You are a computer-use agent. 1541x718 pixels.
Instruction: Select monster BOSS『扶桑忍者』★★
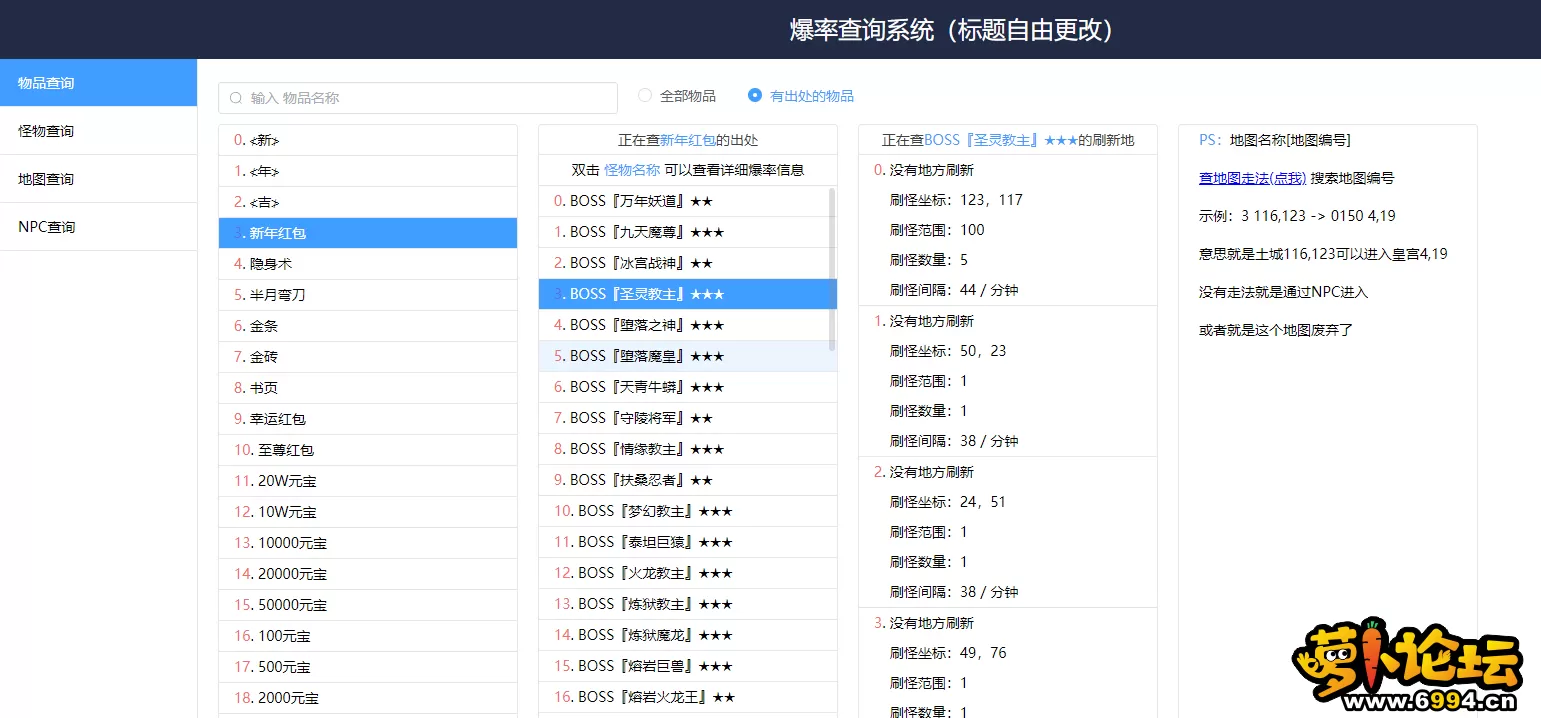point(688,480)
